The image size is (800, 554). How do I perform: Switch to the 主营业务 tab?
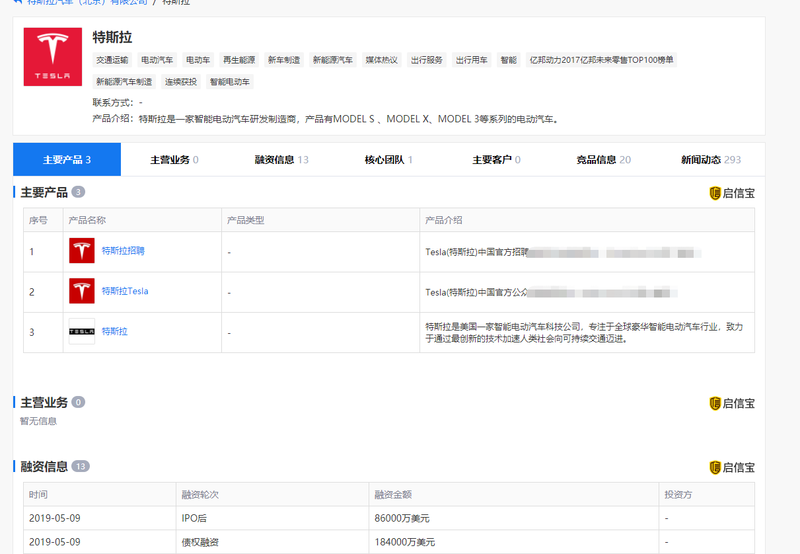point(174,160)
